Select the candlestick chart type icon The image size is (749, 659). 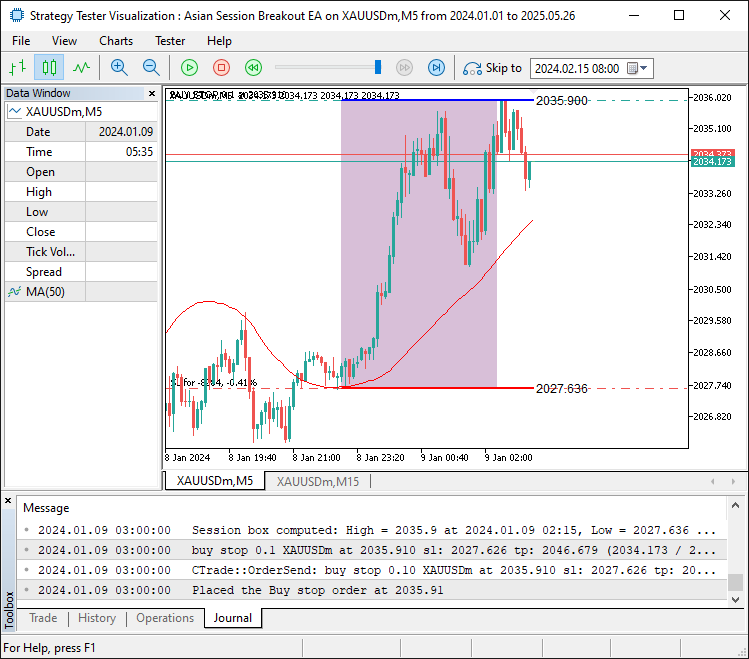49,68
